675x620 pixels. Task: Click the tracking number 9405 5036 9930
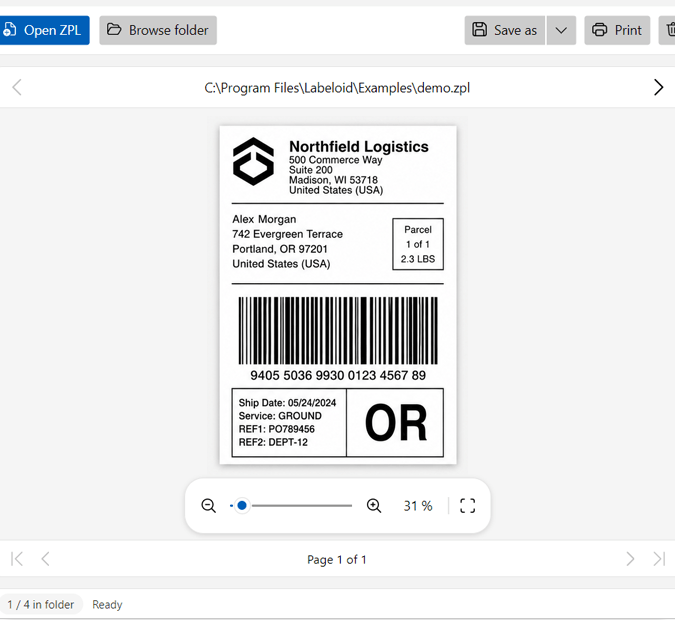(x=338, y=375)
